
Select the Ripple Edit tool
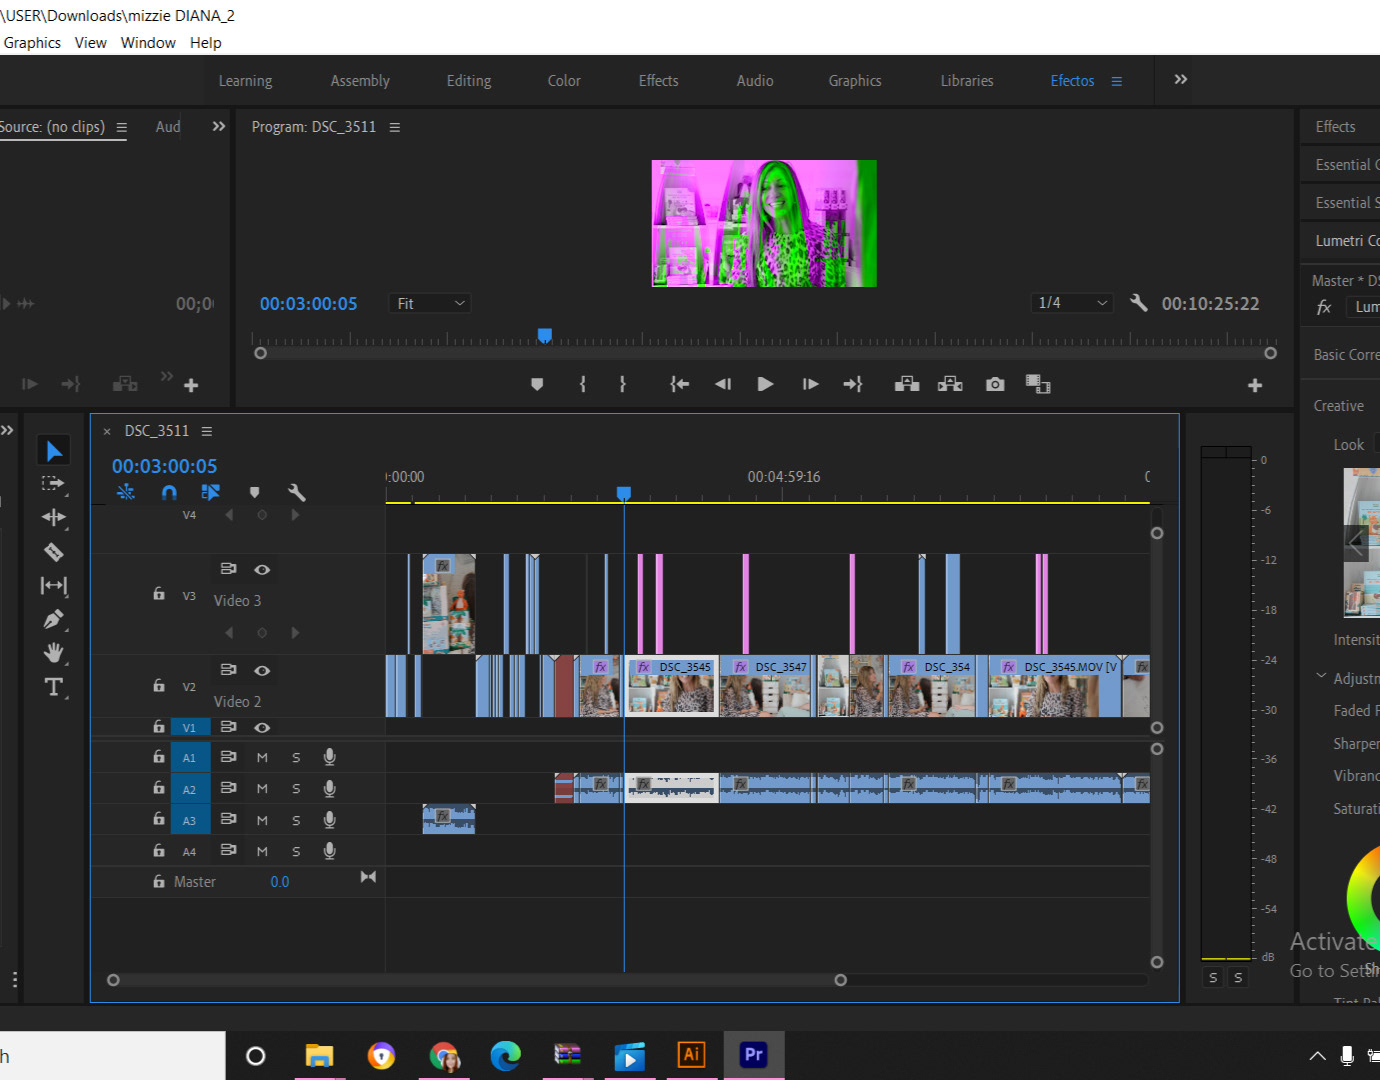(x=54, y=518)
